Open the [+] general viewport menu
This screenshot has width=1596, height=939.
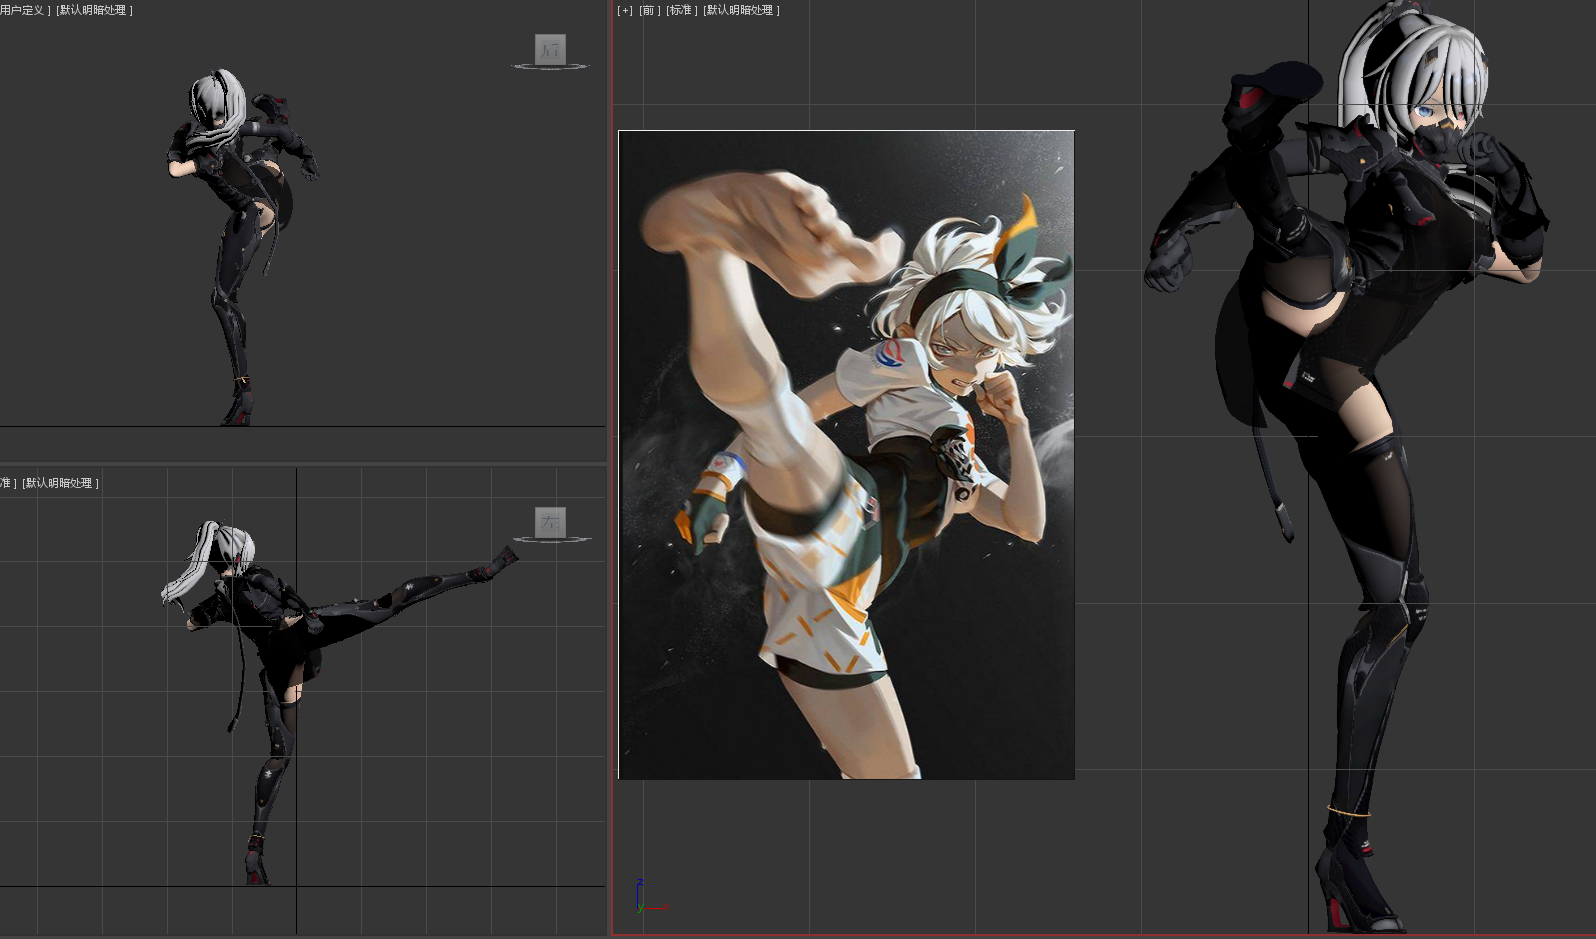coord(625,10)
